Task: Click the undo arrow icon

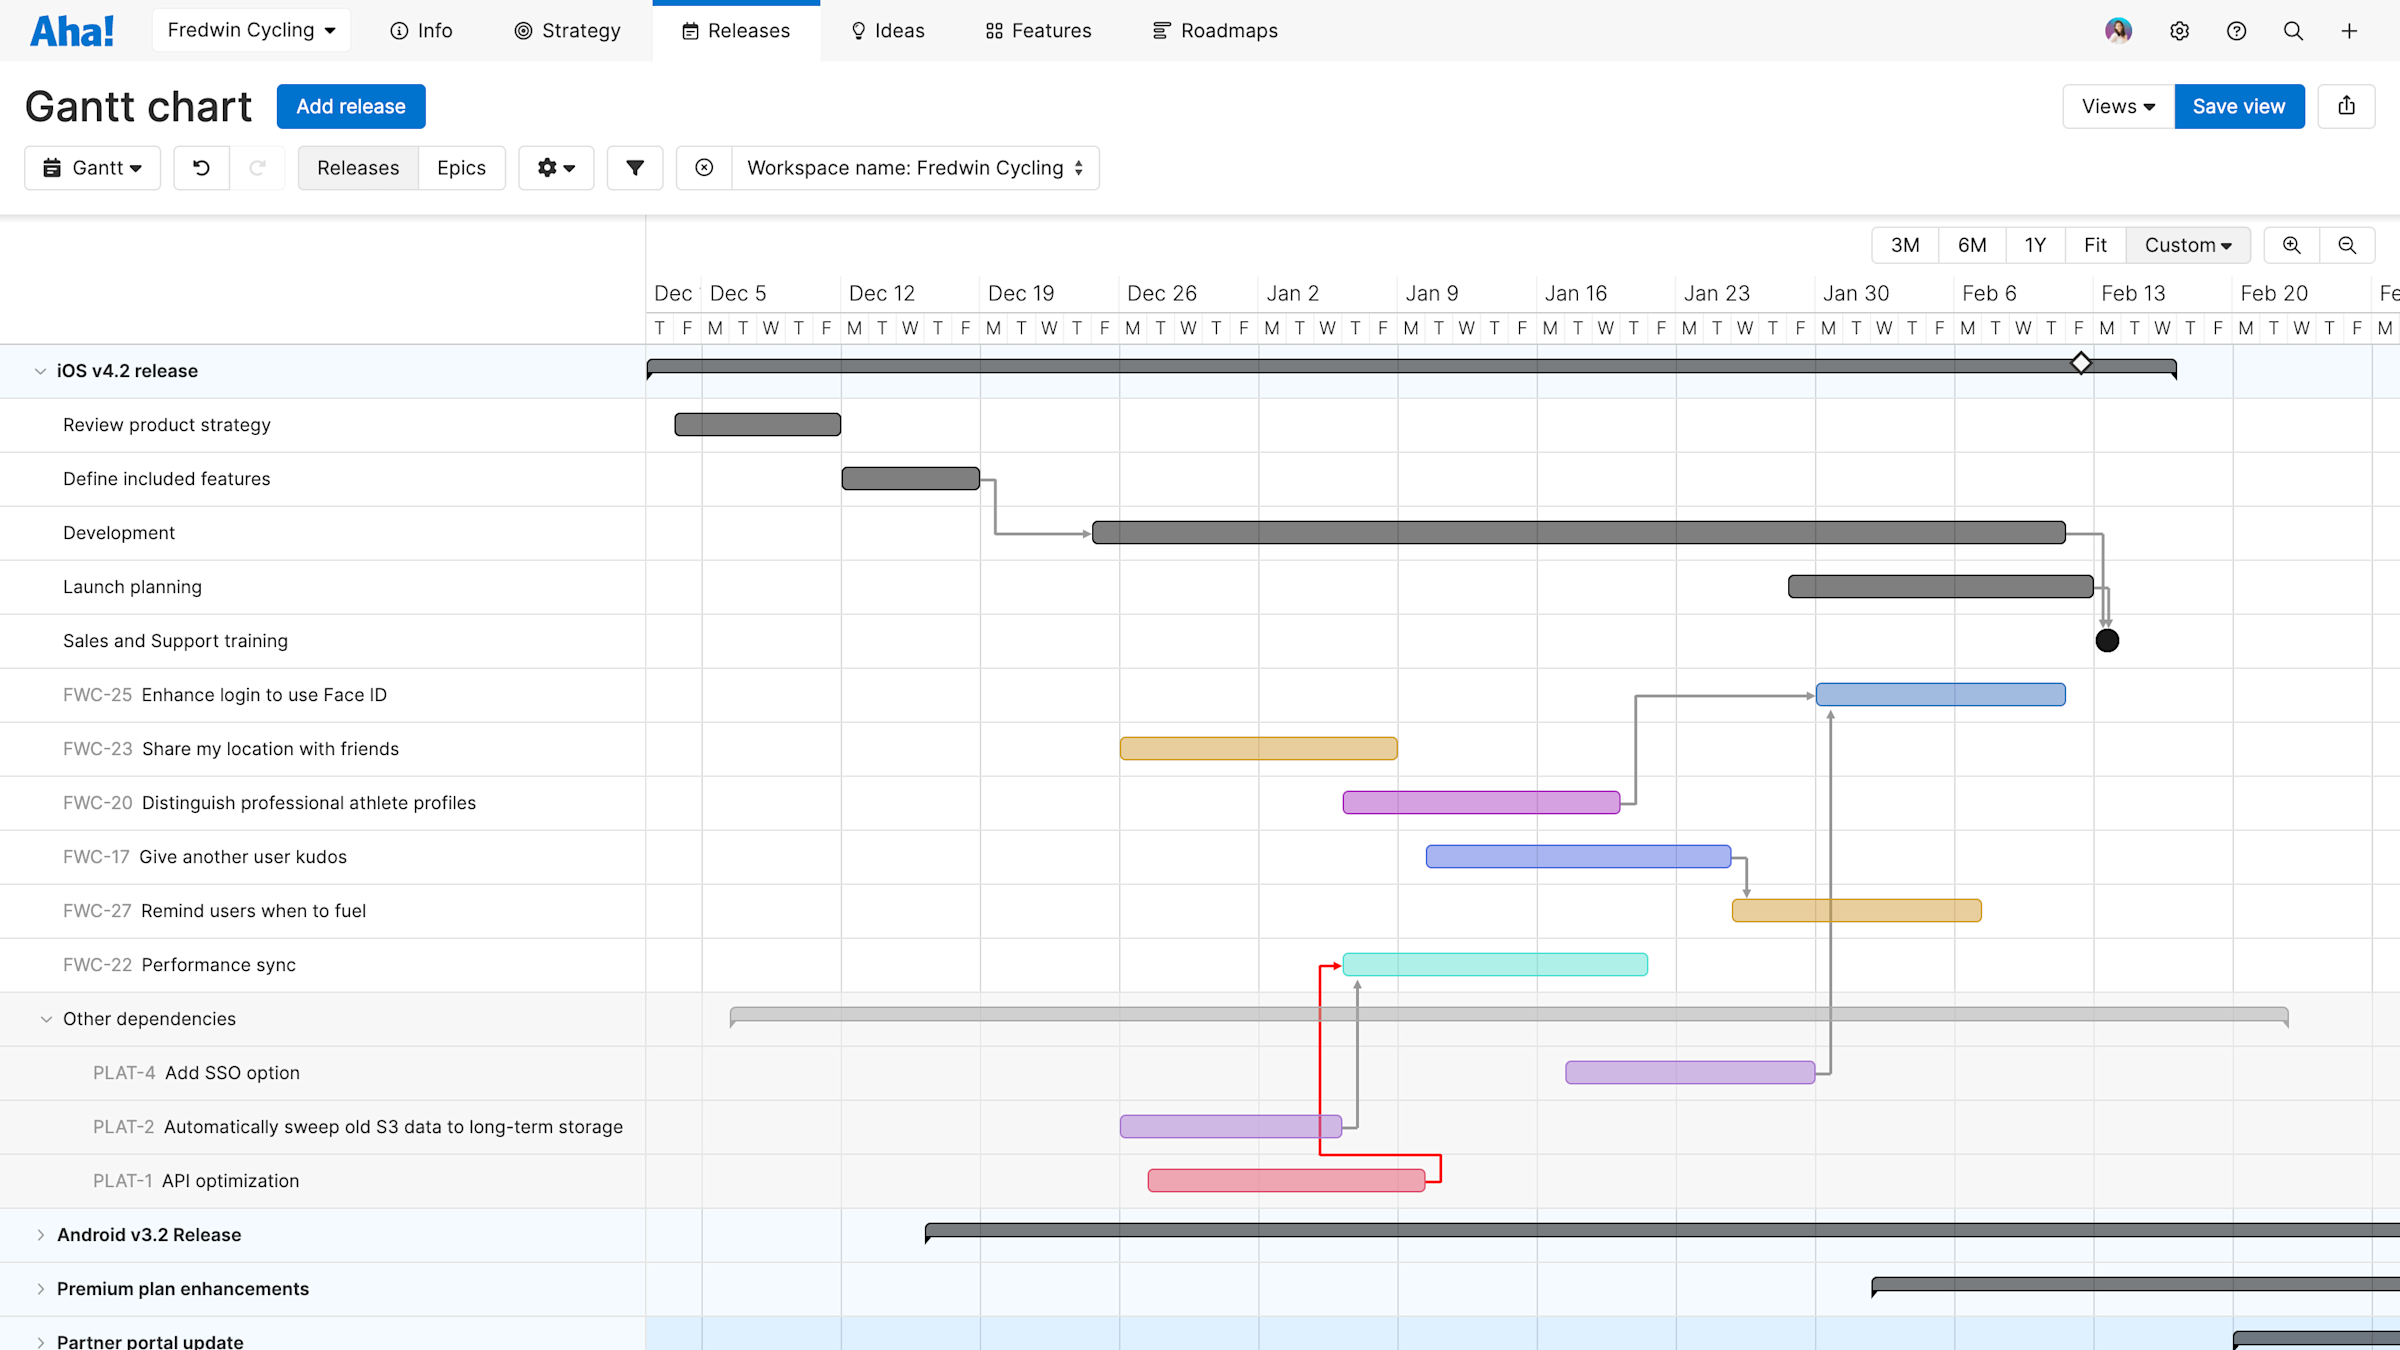Action: pos(201,167)
